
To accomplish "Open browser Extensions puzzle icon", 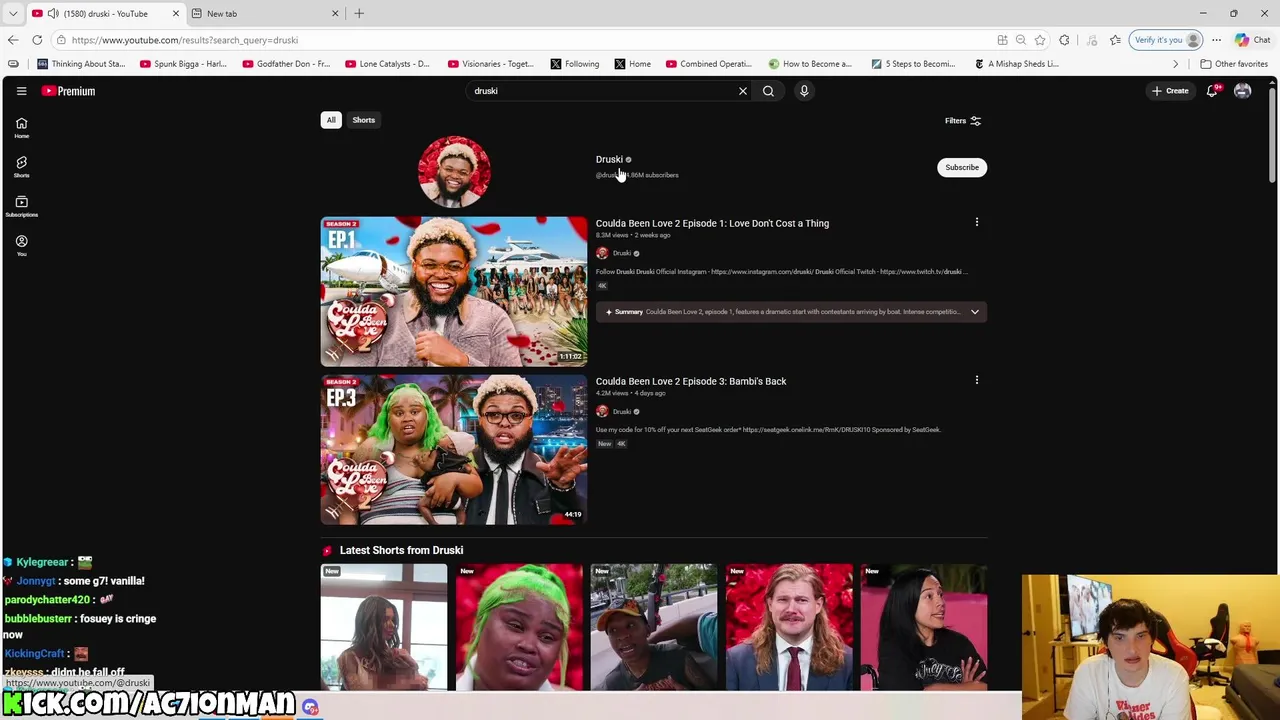I will click(x=1065, y=40).
